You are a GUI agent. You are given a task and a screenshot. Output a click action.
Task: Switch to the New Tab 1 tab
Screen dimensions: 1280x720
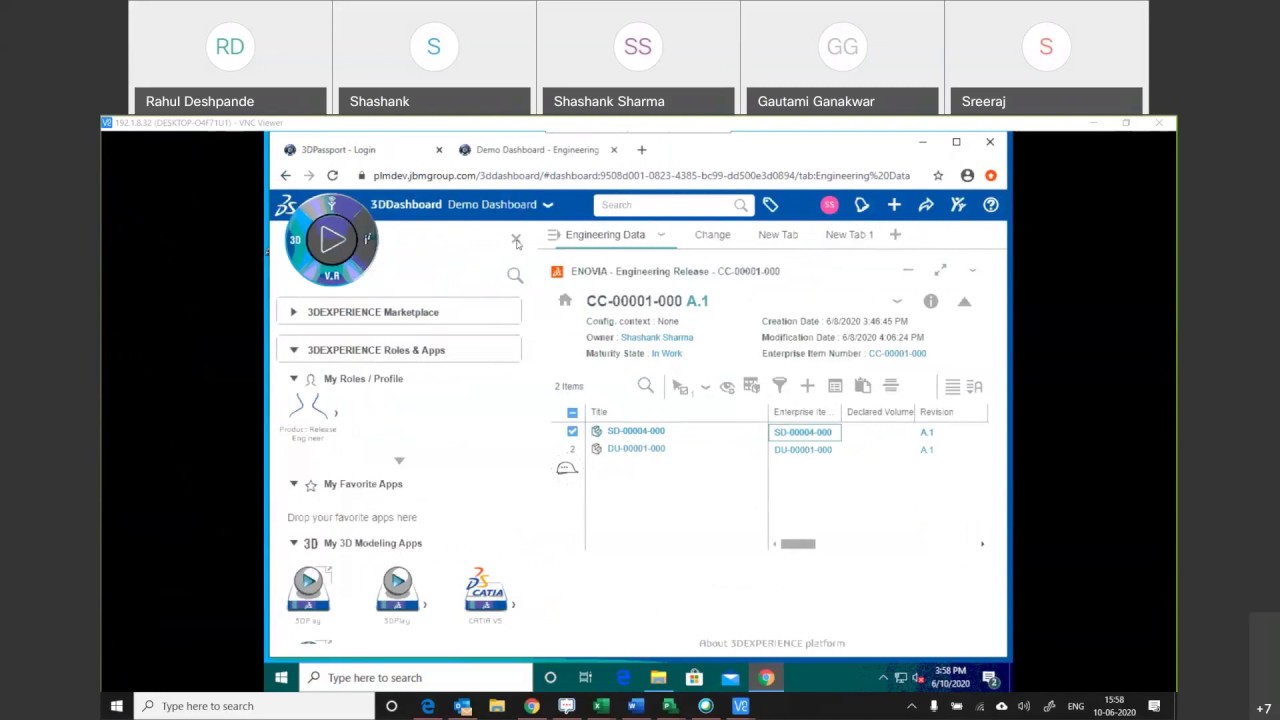point(849,235)
